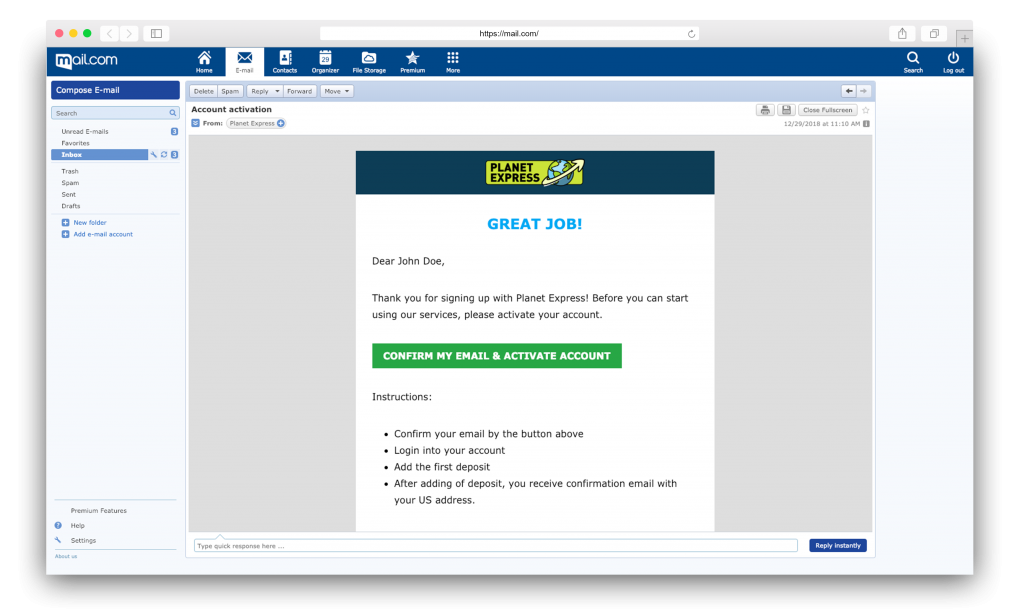This screenshot has height=609, width=1024.
Task: Click the New folder link
Action: pyautogui.click(x=89, y=223)
